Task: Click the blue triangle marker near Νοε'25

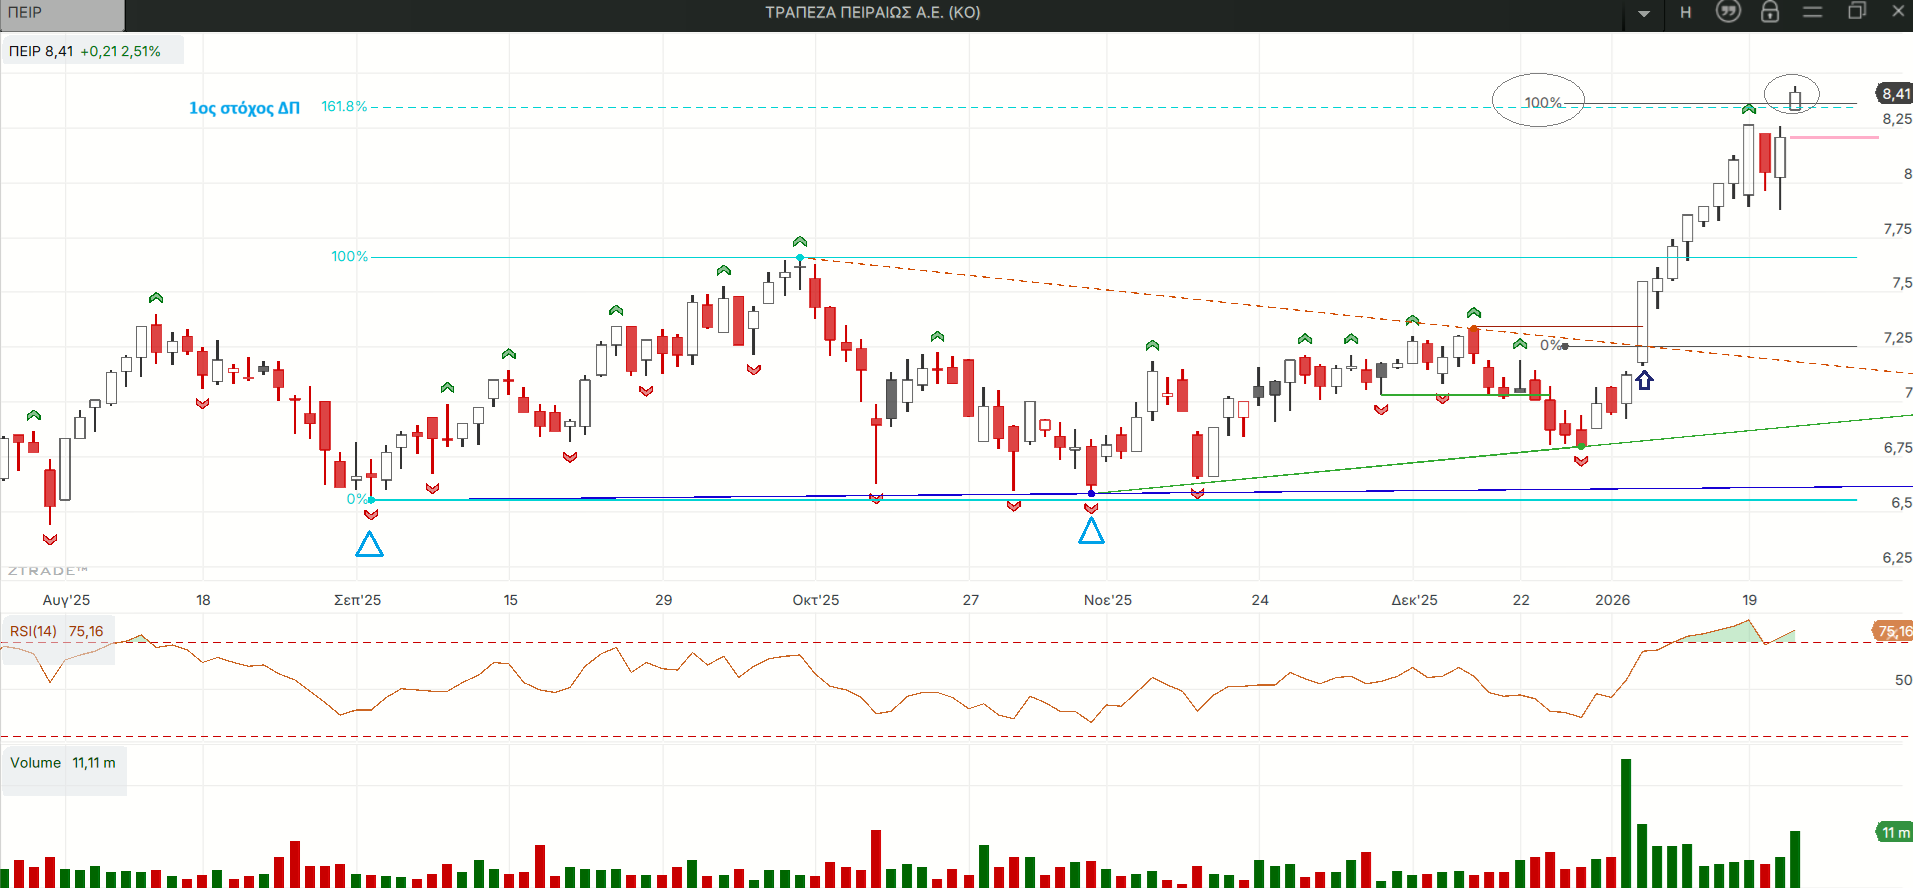Action: (1091, 531)
